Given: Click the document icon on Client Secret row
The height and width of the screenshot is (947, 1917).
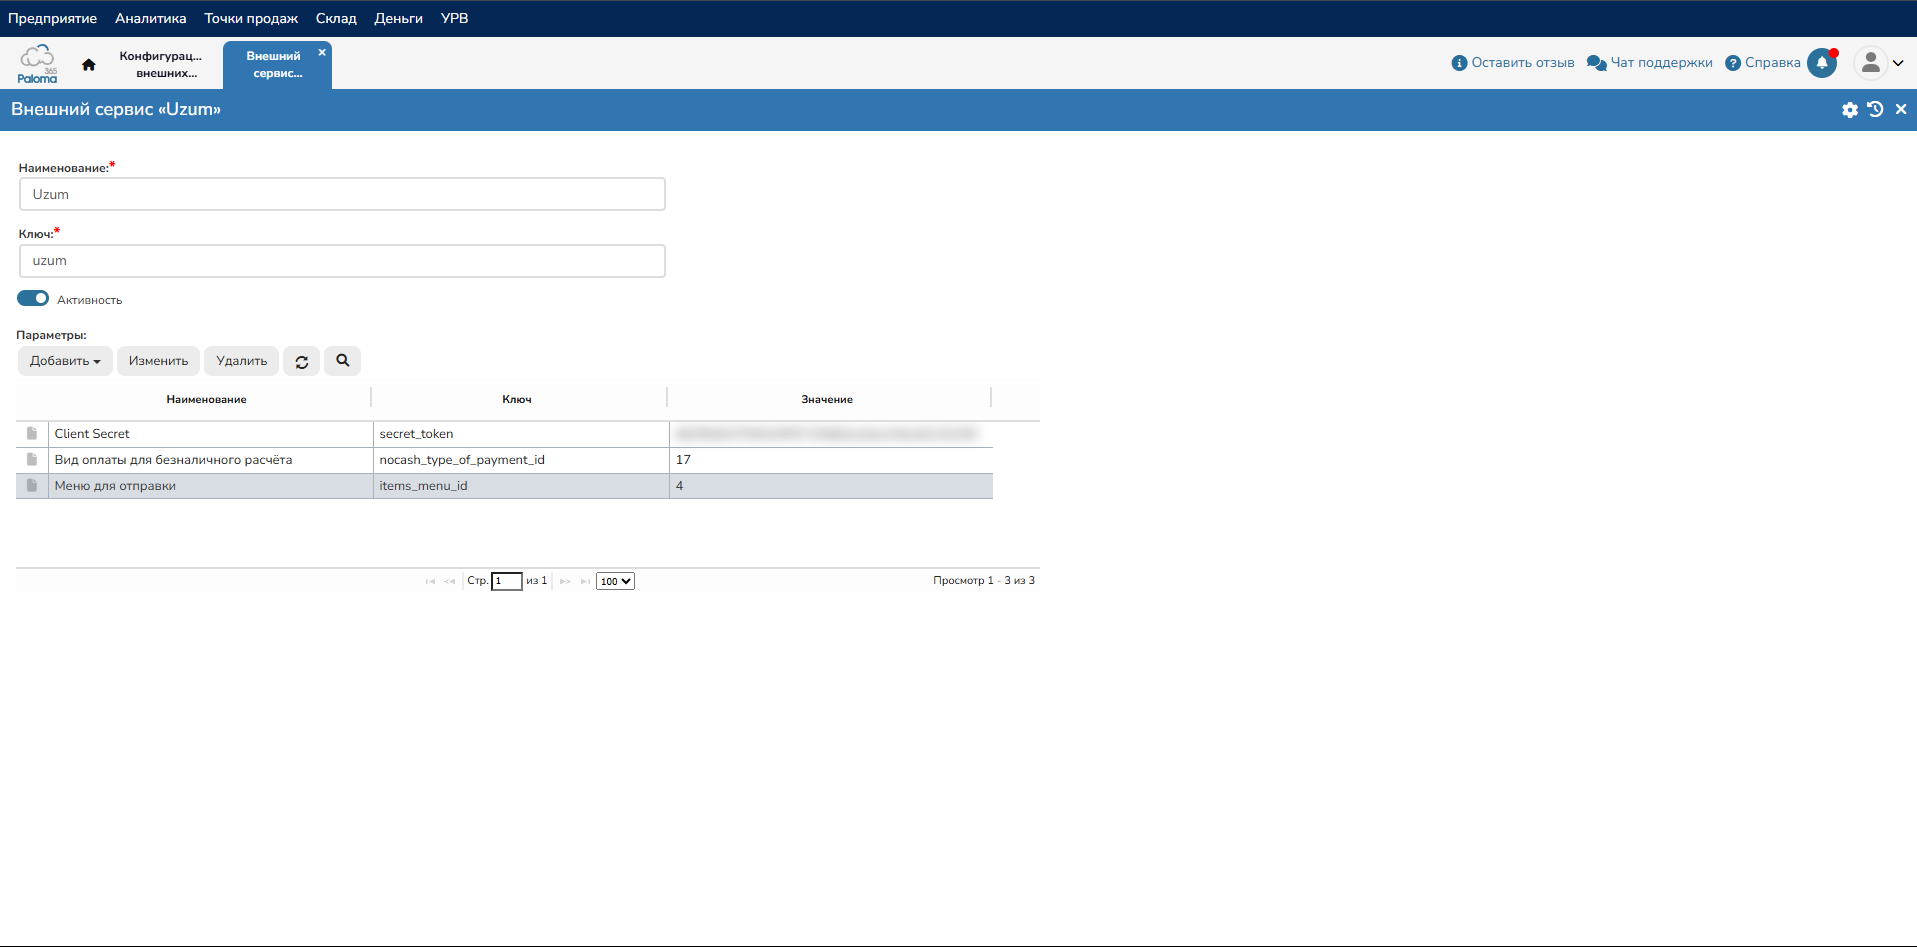Looking at the screenshot, I should point(32,434).
